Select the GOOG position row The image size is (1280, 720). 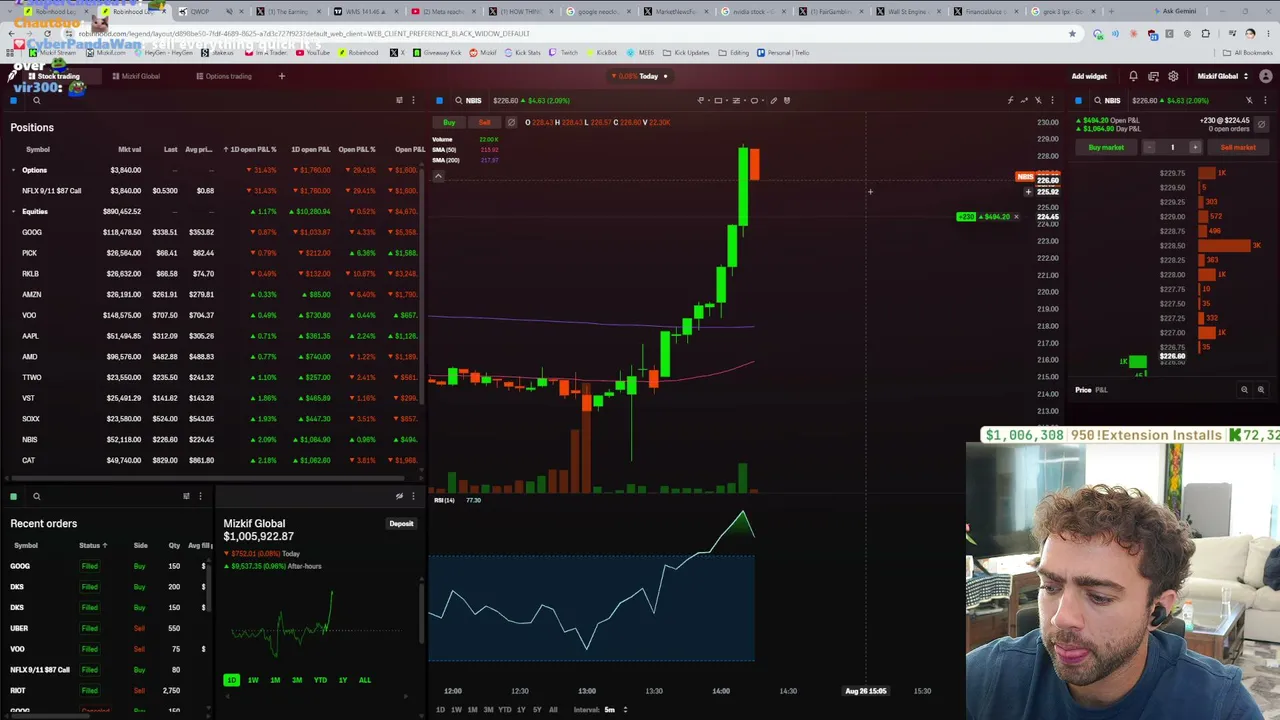pyautogui.click(x=213, y=232)
